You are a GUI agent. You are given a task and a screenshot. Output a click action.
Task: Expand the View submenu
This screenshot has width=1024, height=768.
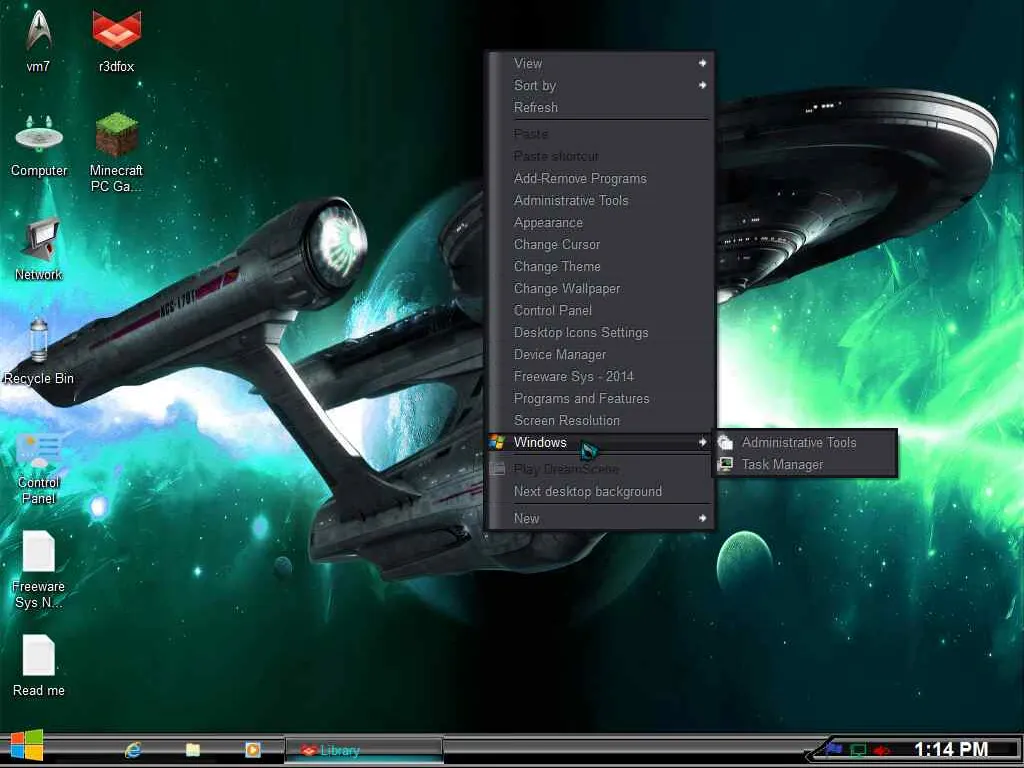click(601, 63)
